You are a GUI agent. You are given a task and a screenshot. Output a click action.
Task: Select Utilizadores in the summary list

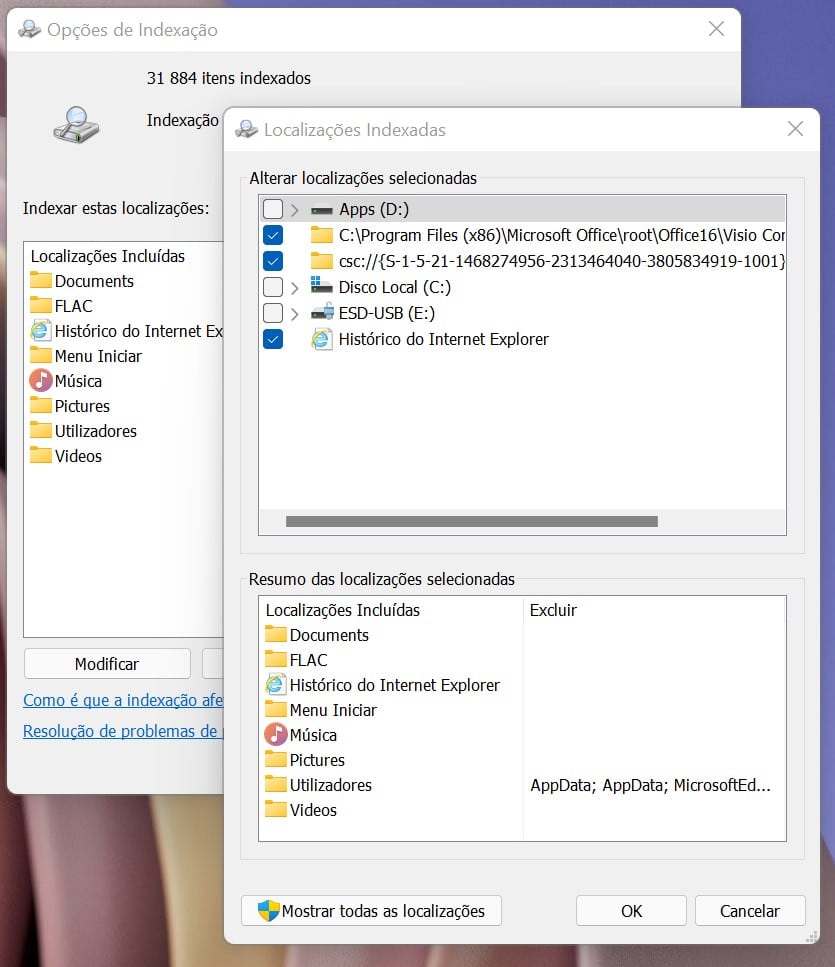point(330,785)
